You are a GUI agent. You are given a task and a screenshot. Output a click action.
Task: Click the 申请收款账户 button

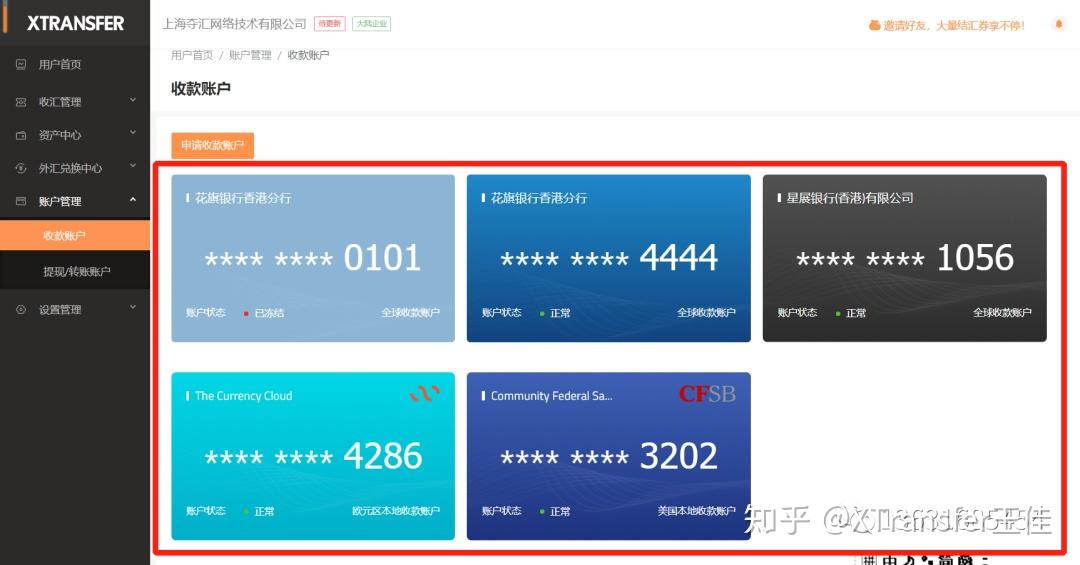213,145
